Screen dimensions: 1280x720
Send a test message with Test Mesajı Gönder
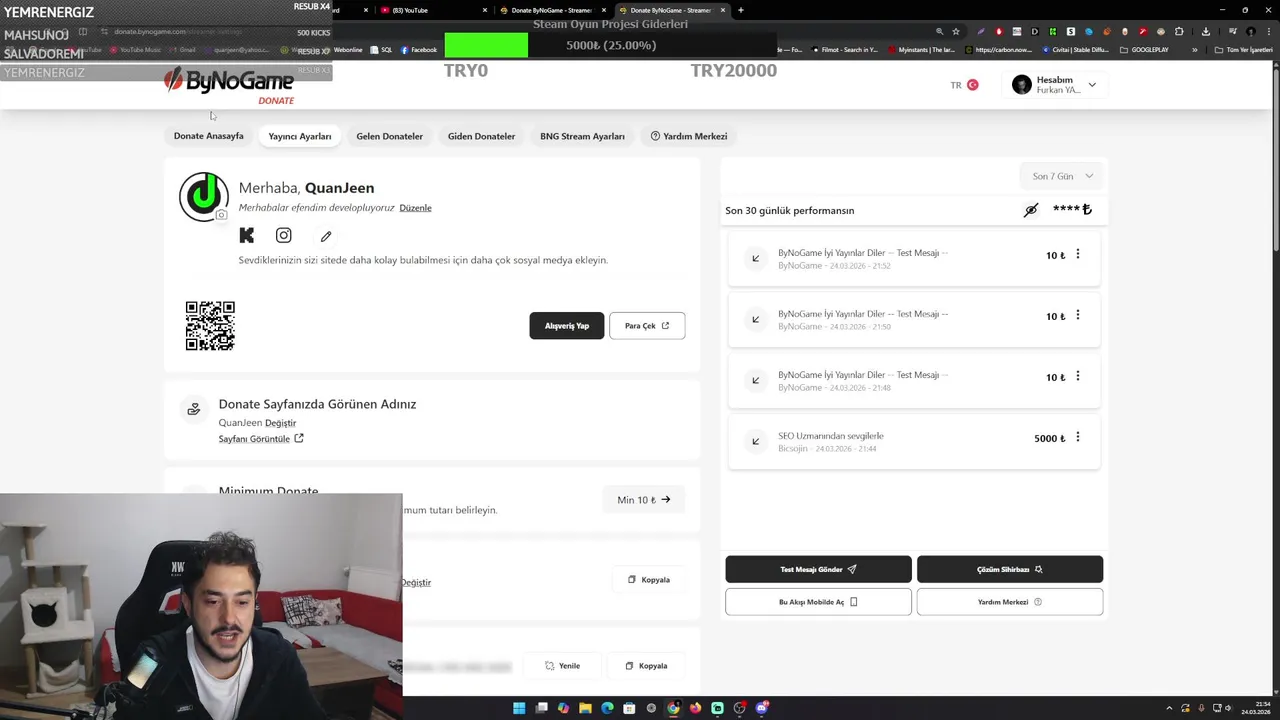(x=818, y=569)
